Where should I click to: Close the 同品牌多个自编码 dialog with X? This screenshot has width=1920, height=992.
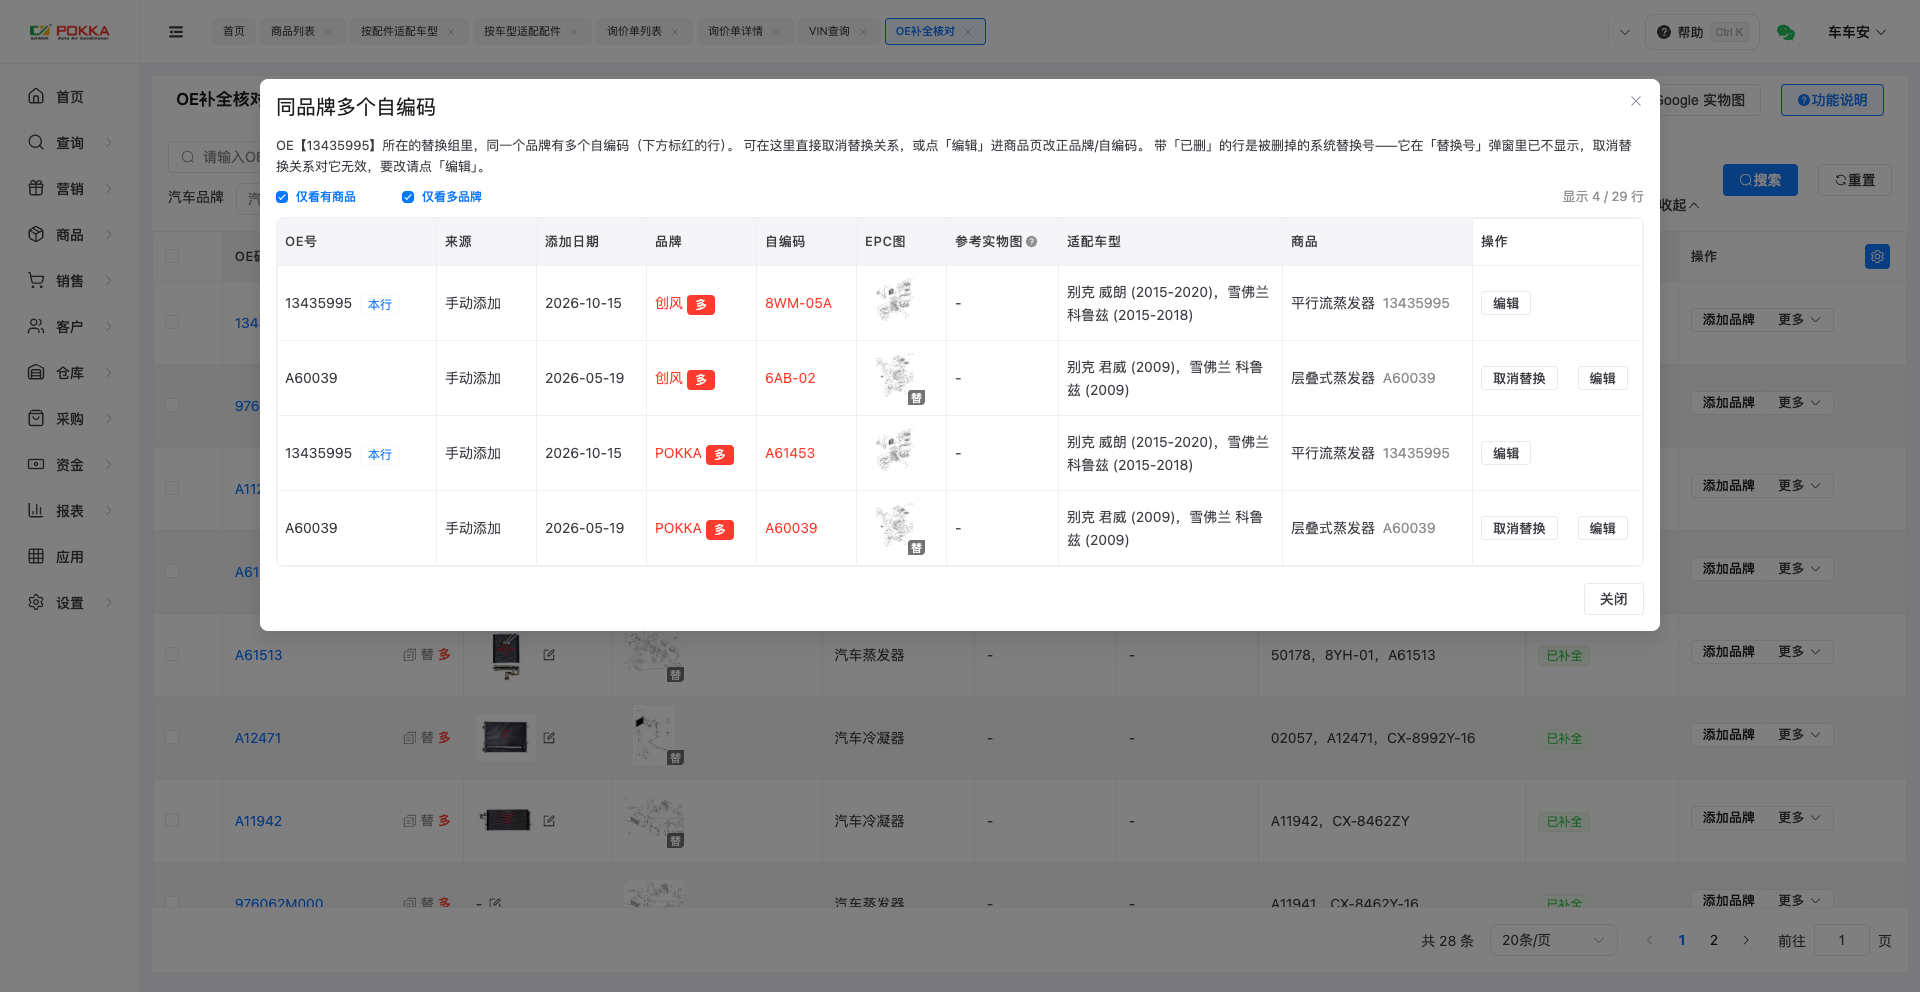pos(1636,101)
